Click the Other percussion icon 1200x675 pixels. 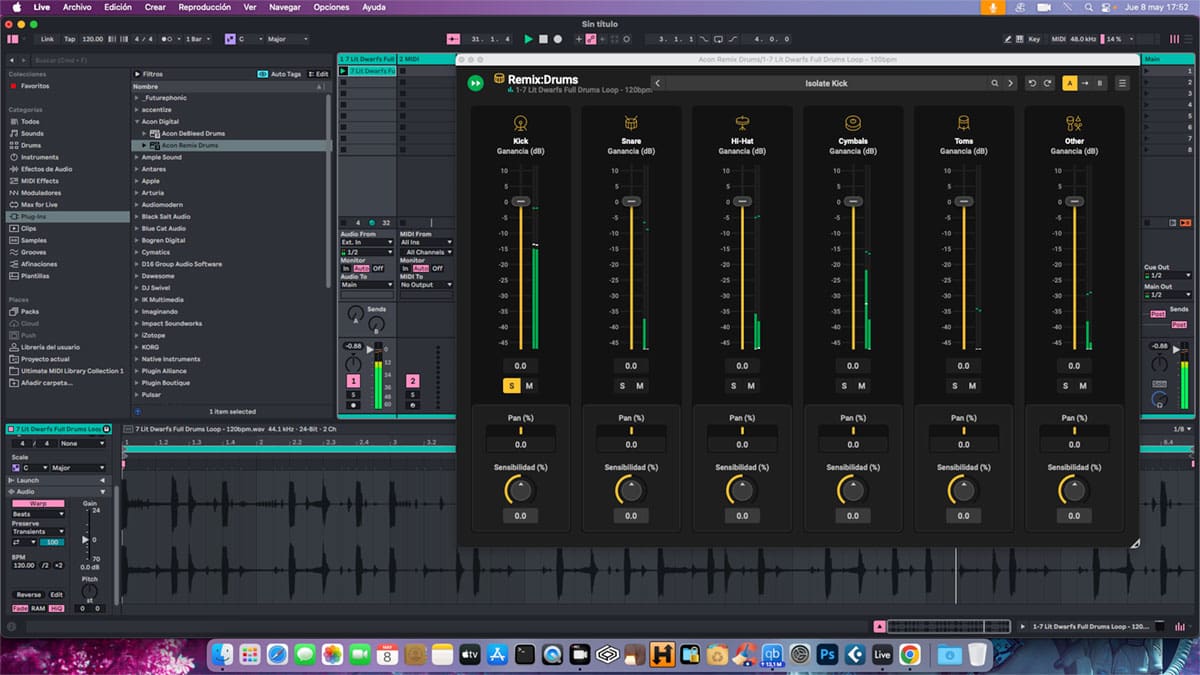pyautogui.click(x=1074, y=124)
